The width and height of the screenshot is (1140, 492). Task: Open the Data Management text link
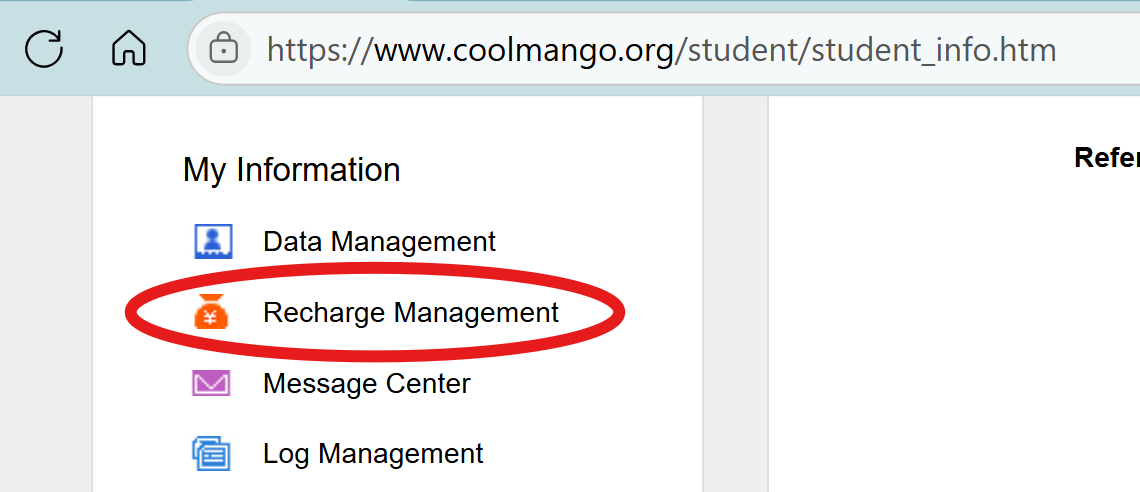tap(379, 241)
